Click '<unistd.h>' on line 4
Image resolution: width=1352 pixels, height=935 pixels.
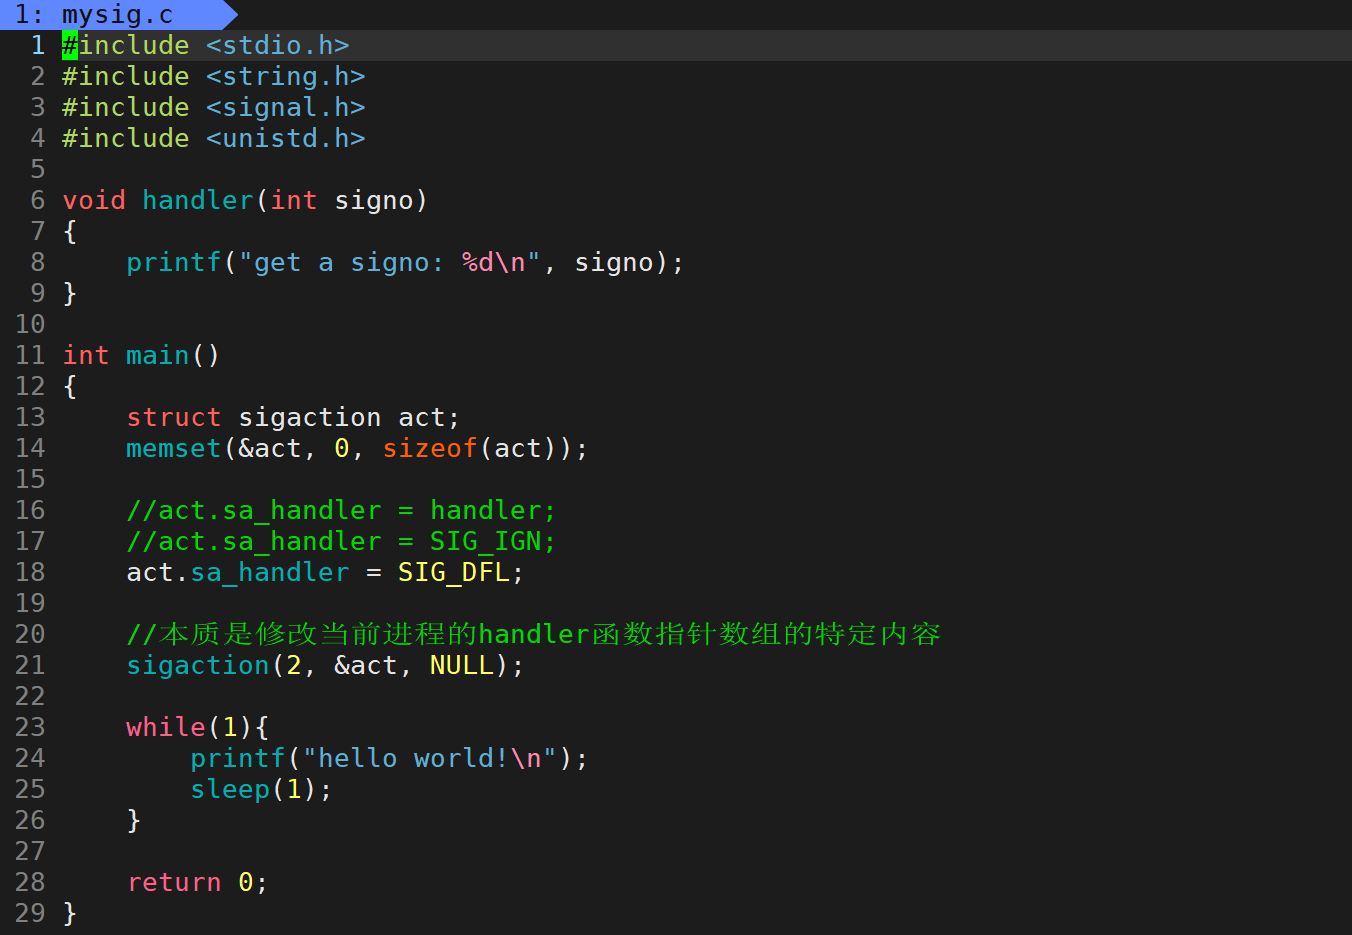286,139
